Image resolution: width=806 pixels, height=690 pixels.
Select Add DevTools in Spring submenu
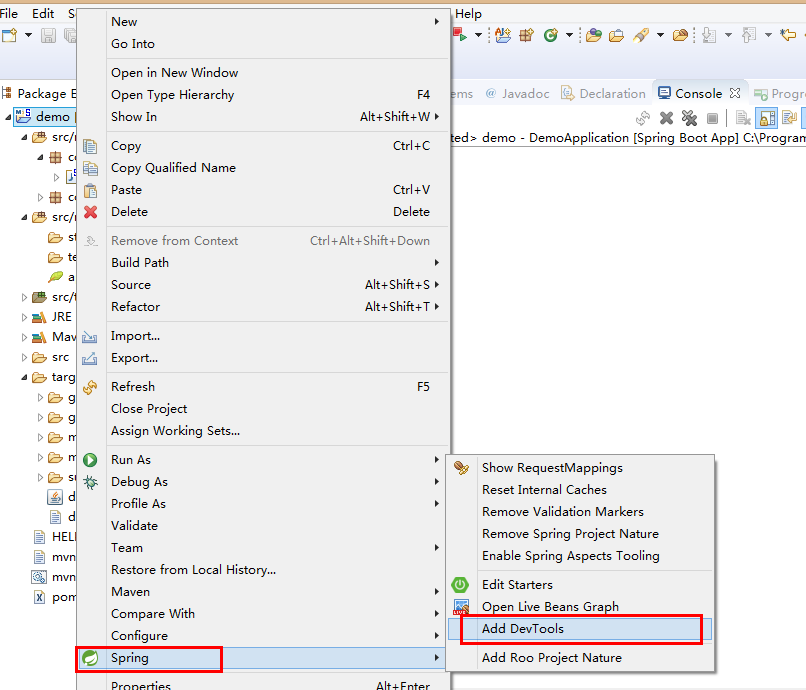(580, 629)
